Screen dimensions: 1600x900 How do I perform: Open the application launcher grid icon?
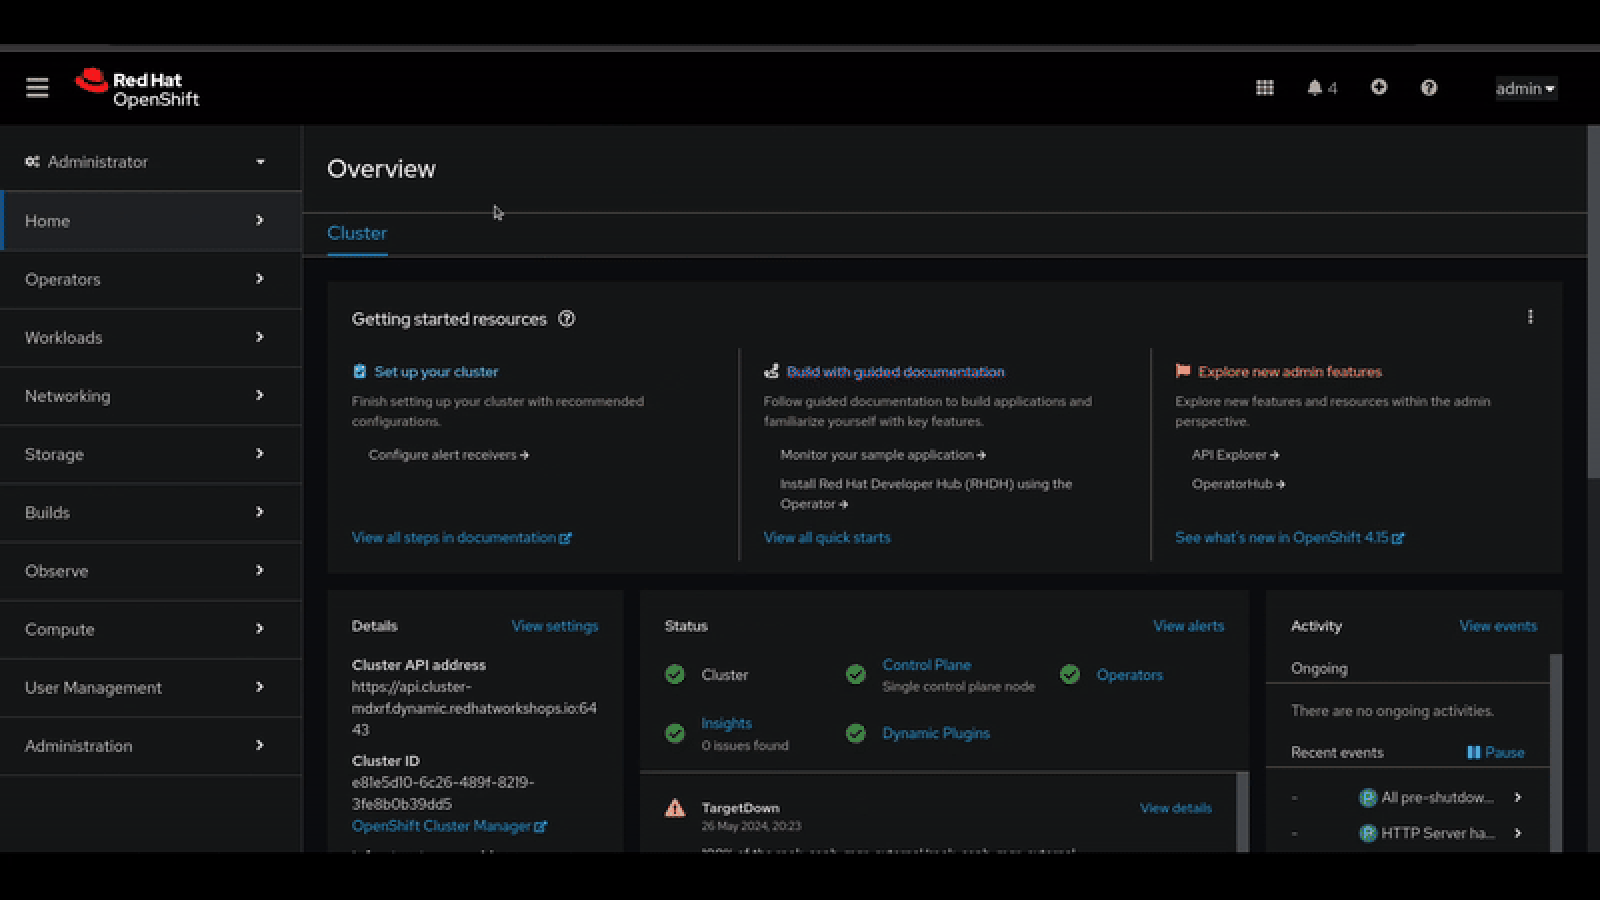(x=1264, y=88)
